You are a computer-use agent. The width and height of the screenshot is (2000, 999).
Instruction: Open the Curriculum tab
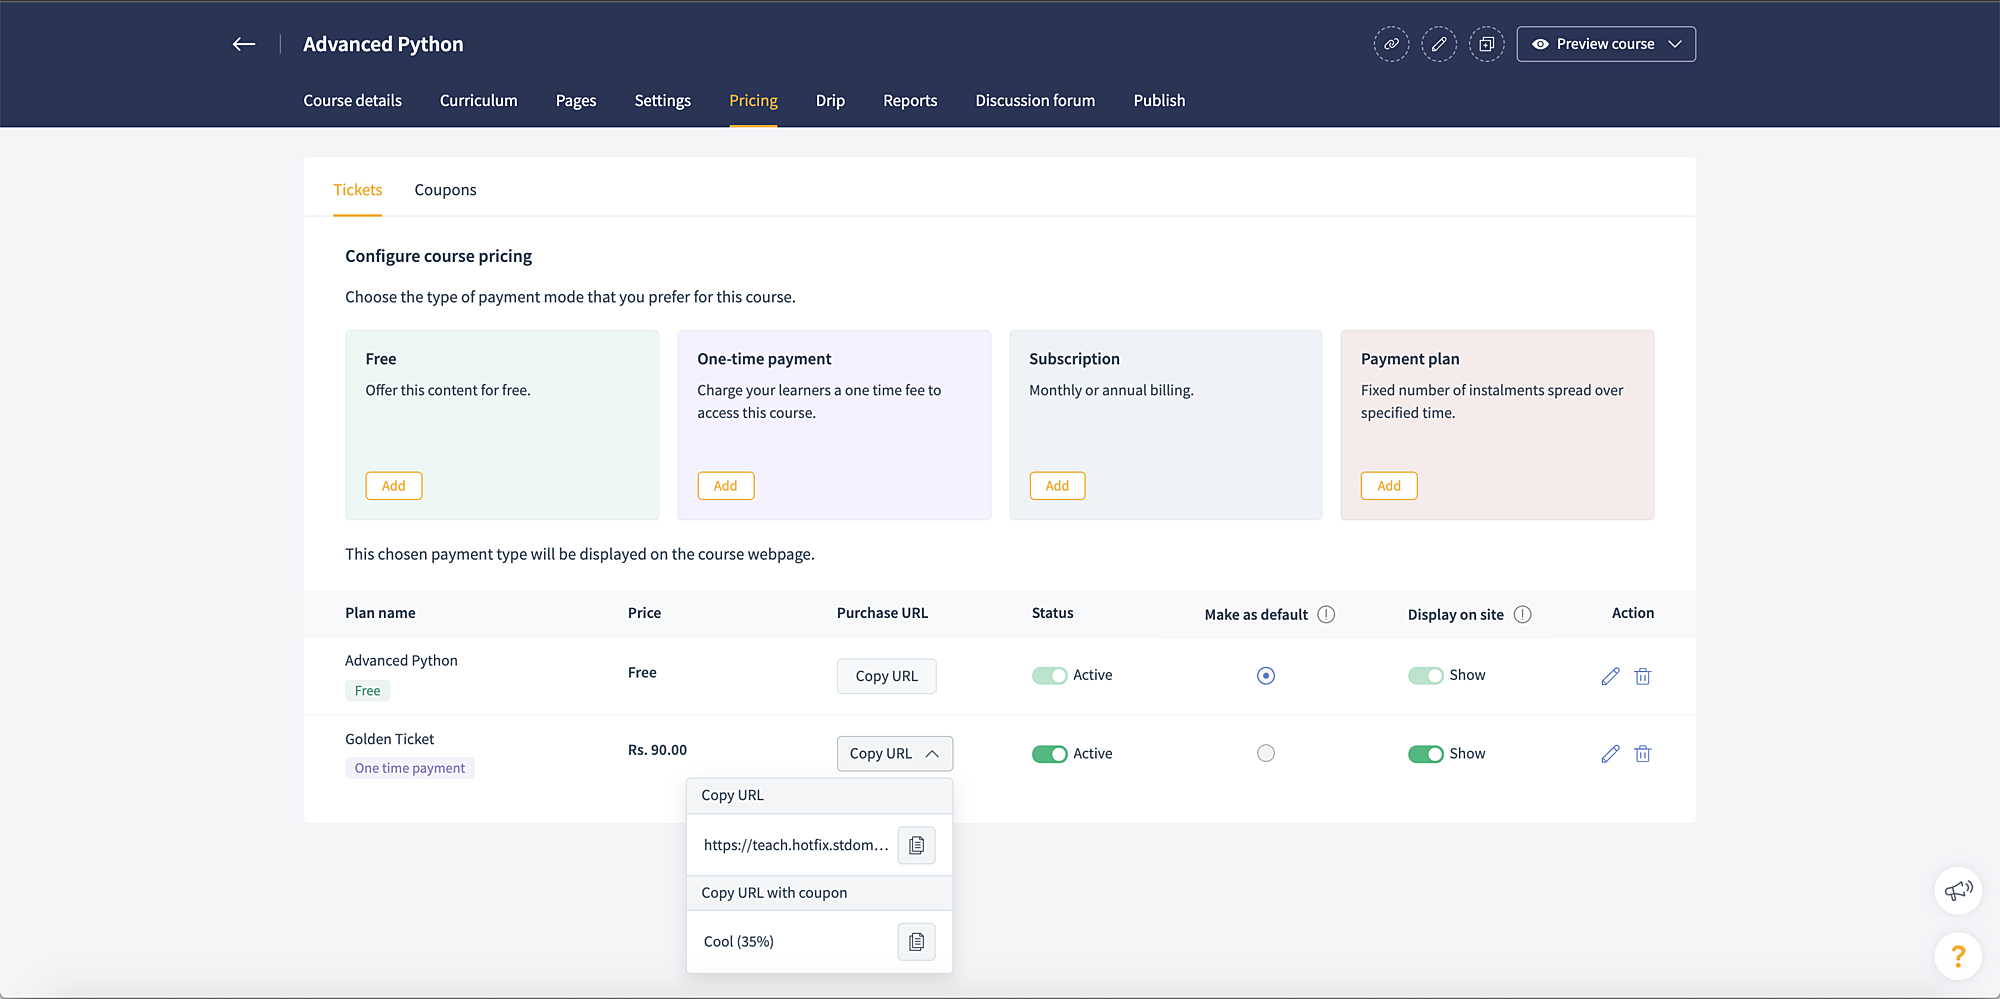[x=478, y=101]
